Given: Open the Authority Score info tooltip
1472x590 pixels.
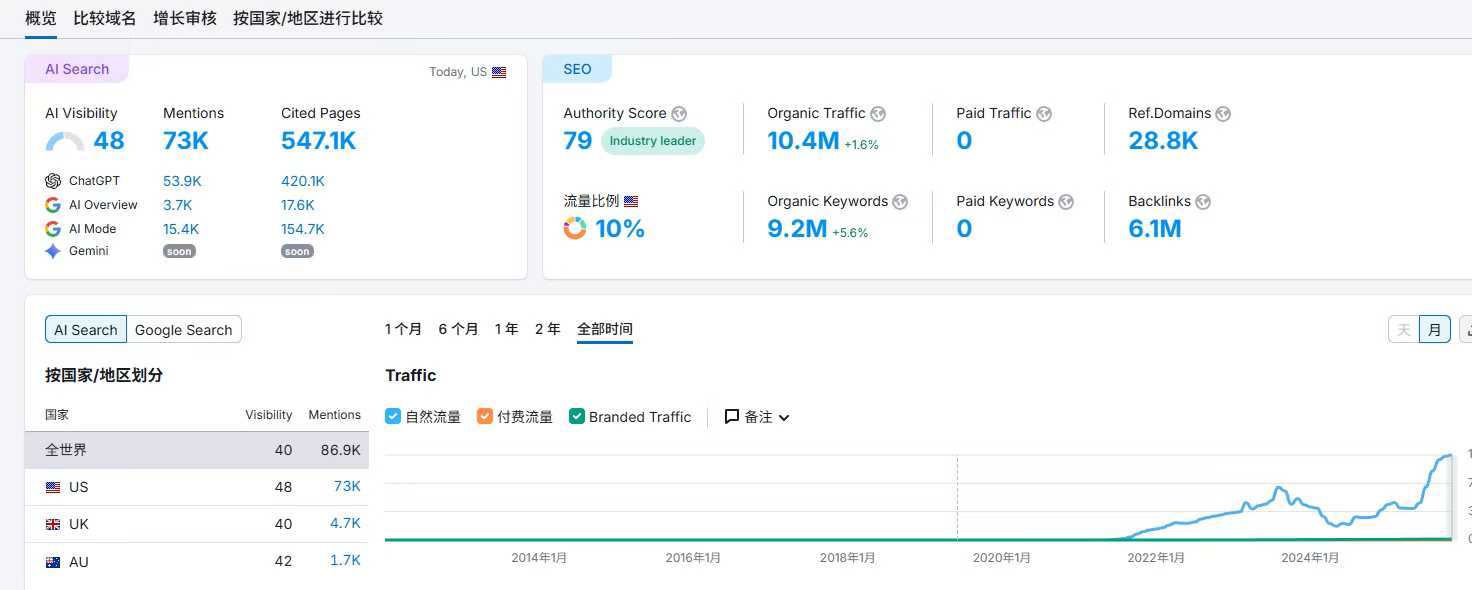Looking at the screenshot, I should pos(679,113).
